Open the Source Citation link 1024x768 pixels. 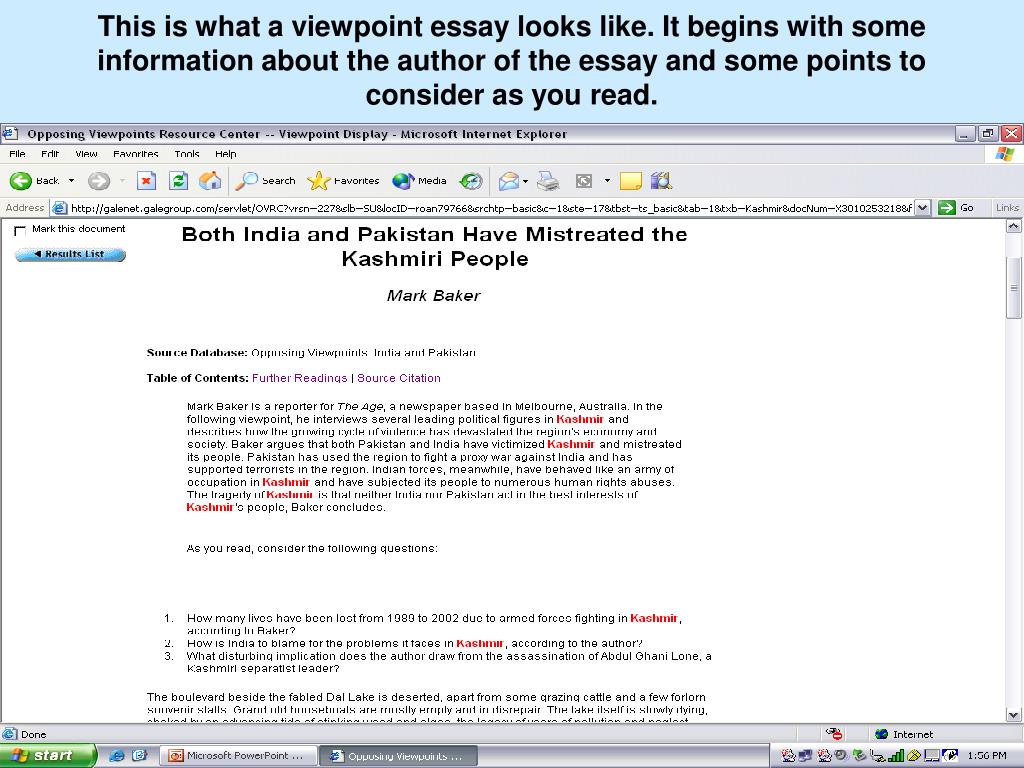398,378
